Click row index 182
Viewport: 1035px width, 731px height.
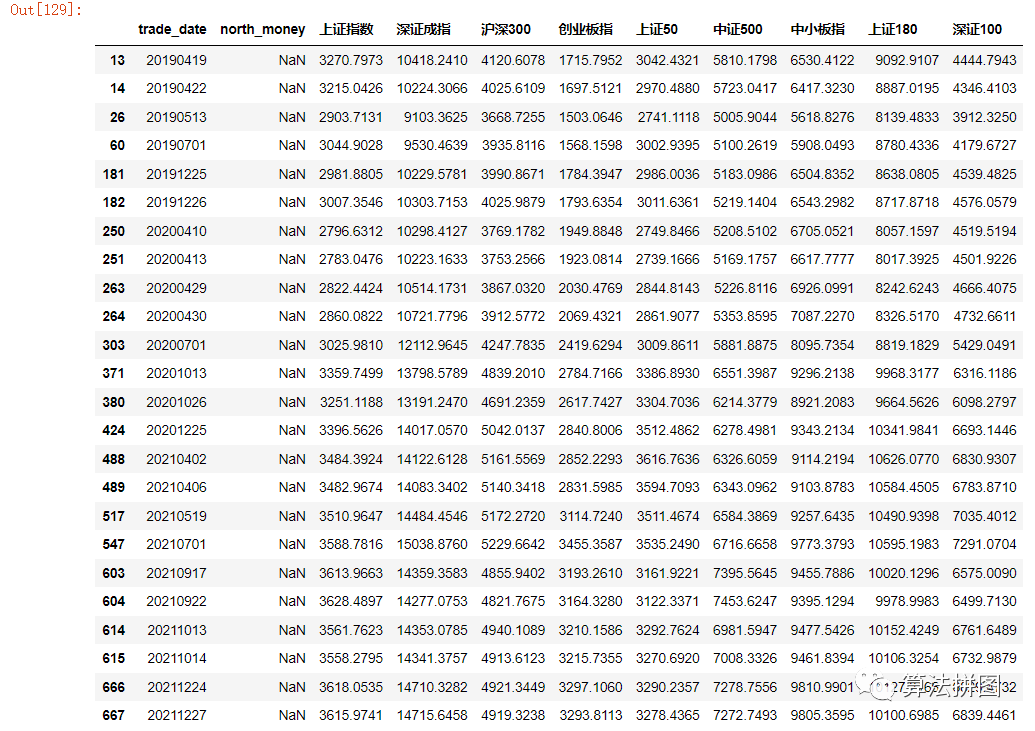114,203
